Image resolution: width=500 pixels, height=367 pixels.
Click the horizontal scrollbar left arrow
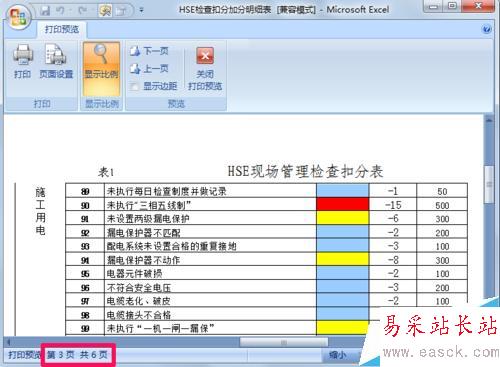[9, 342]
